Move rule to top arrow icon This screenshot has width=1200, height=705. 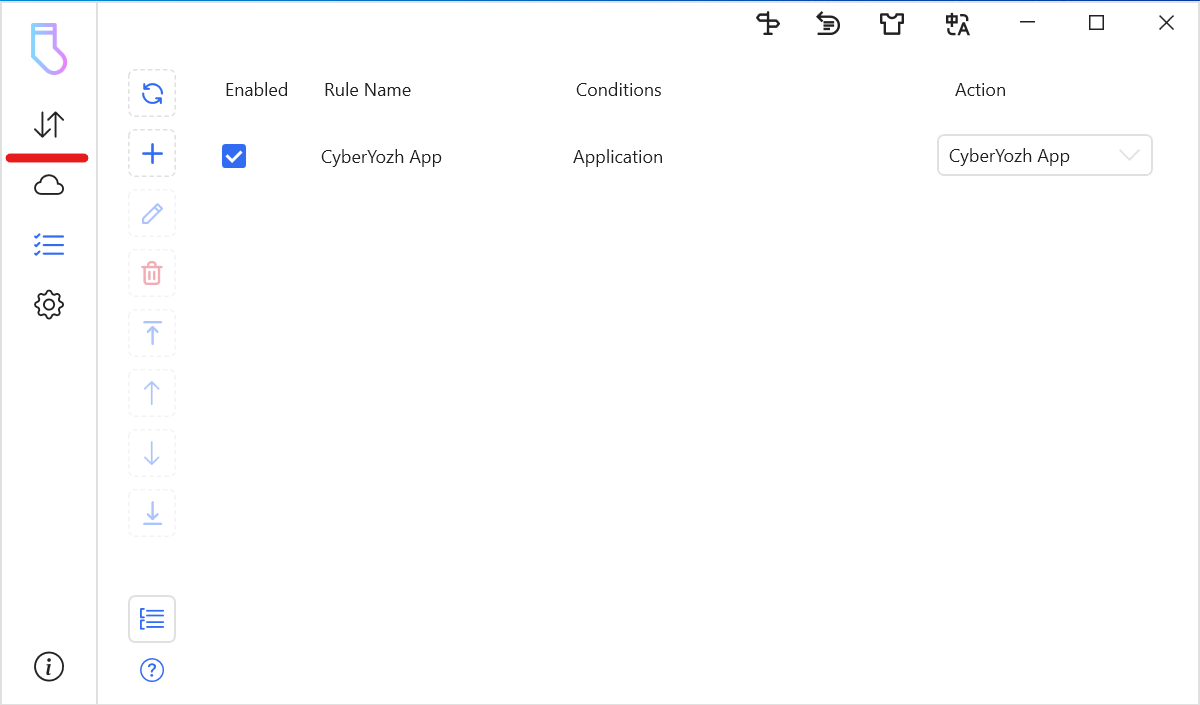coord(152,333)
